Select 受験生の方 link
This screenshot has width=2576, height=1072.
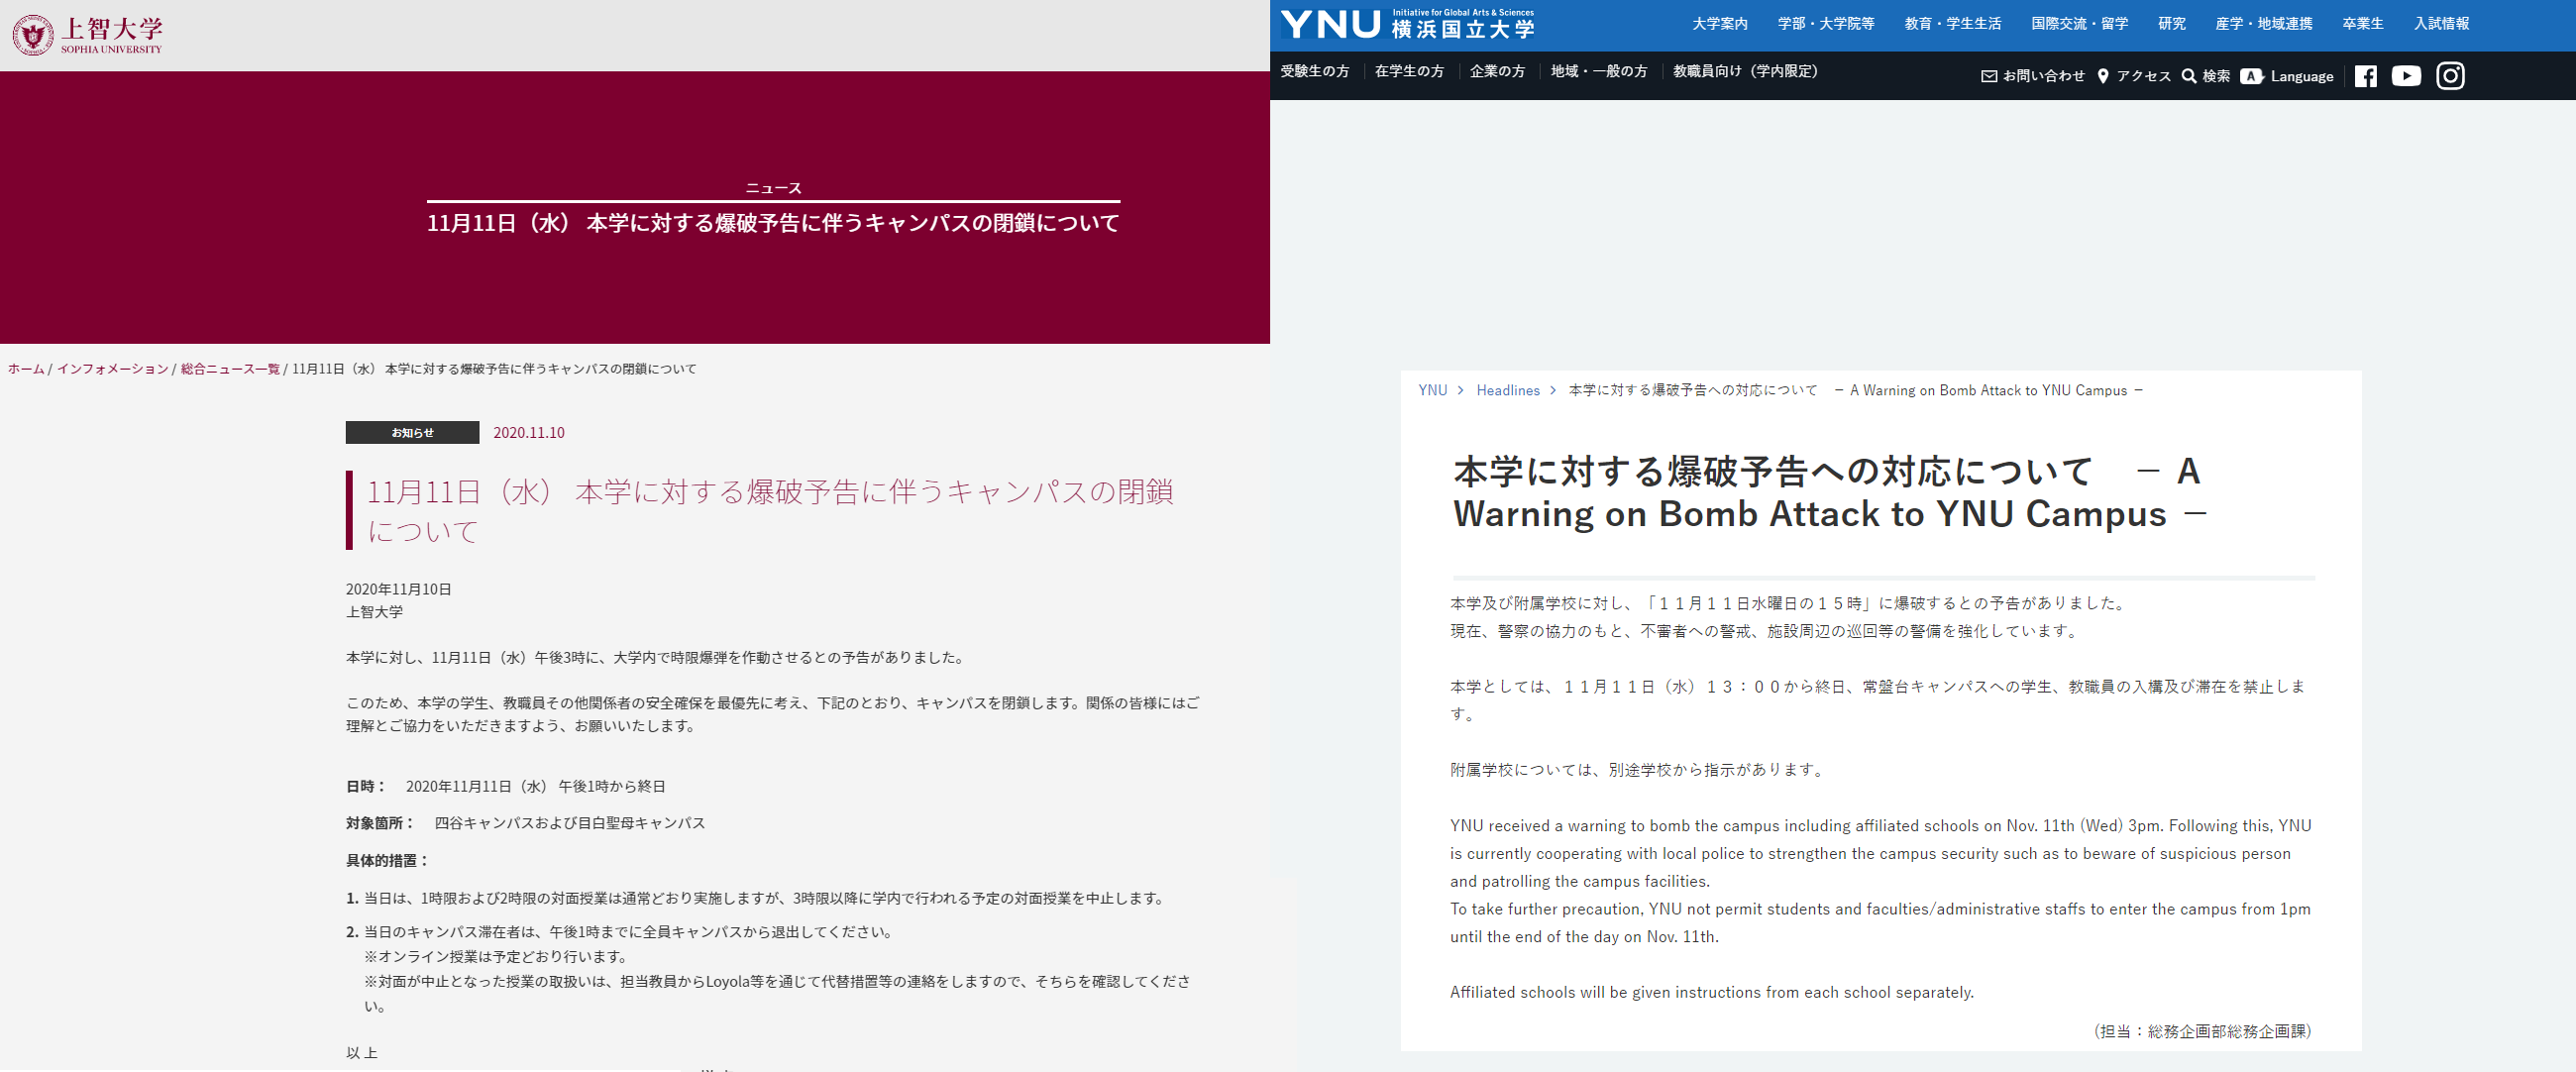1315,71
